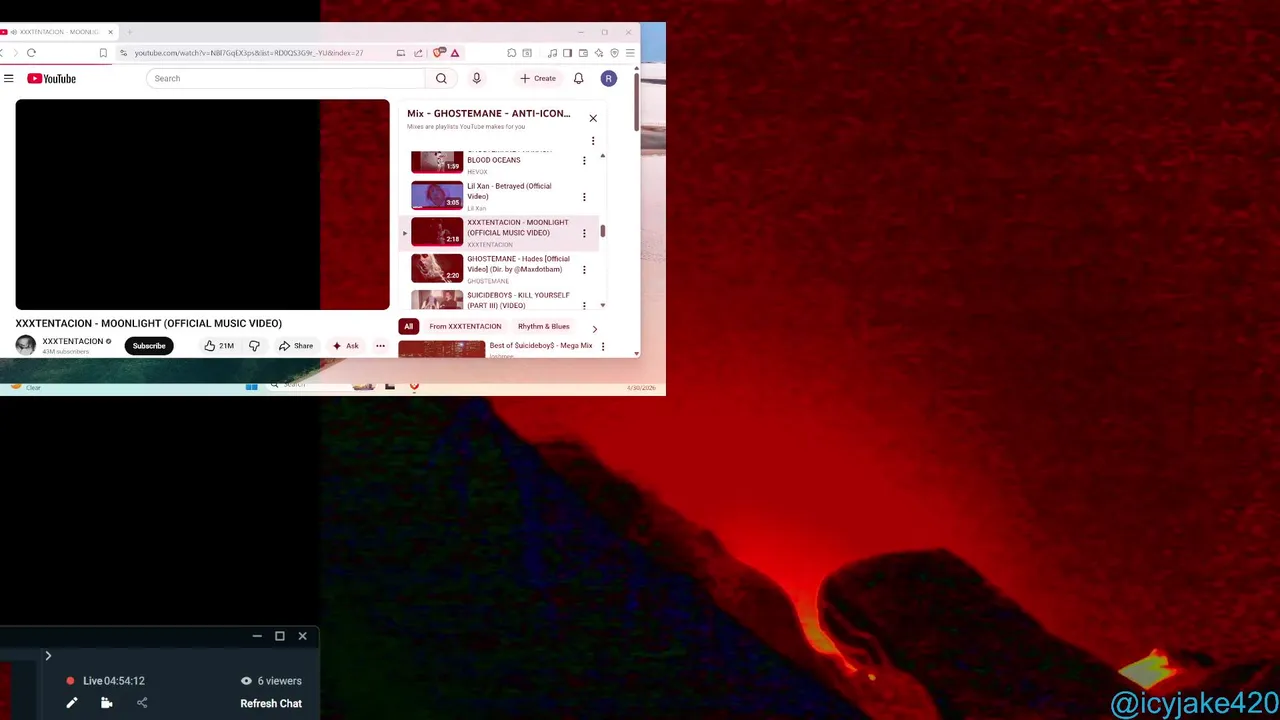Bookmark this page using the bookmark icon
The height and width of the screenshot is (720, 1280).
(x=103, y=53)
